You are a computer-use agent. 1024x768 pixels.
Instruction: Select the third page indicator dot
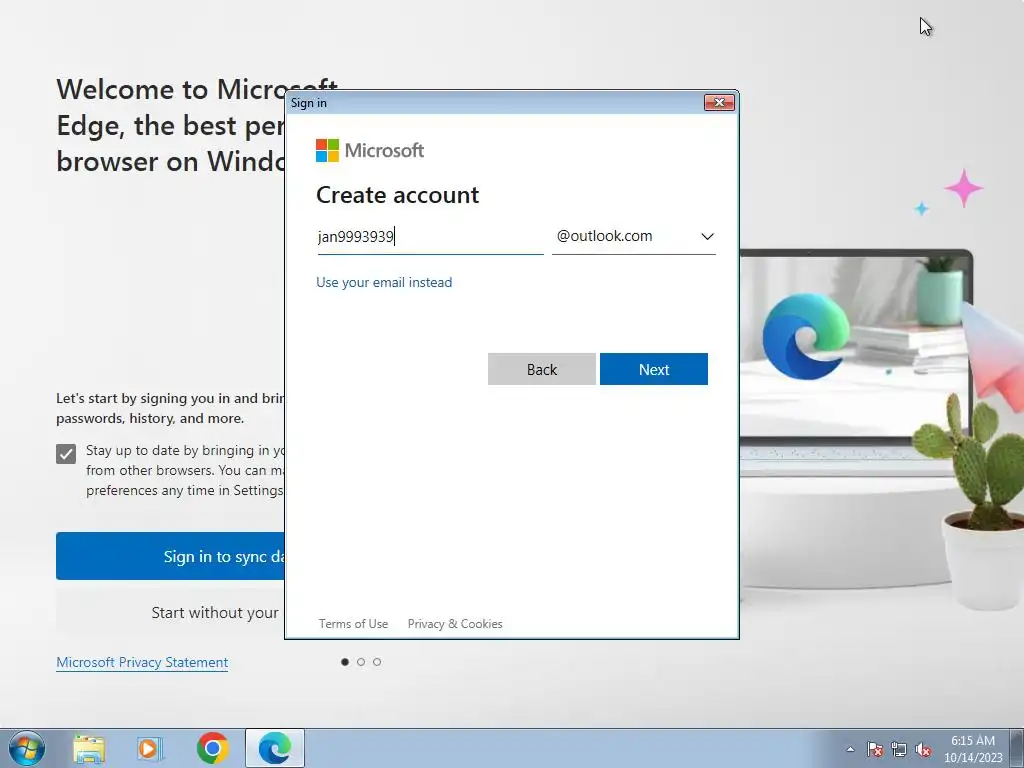pyautogui.click(x=377, y=662)
